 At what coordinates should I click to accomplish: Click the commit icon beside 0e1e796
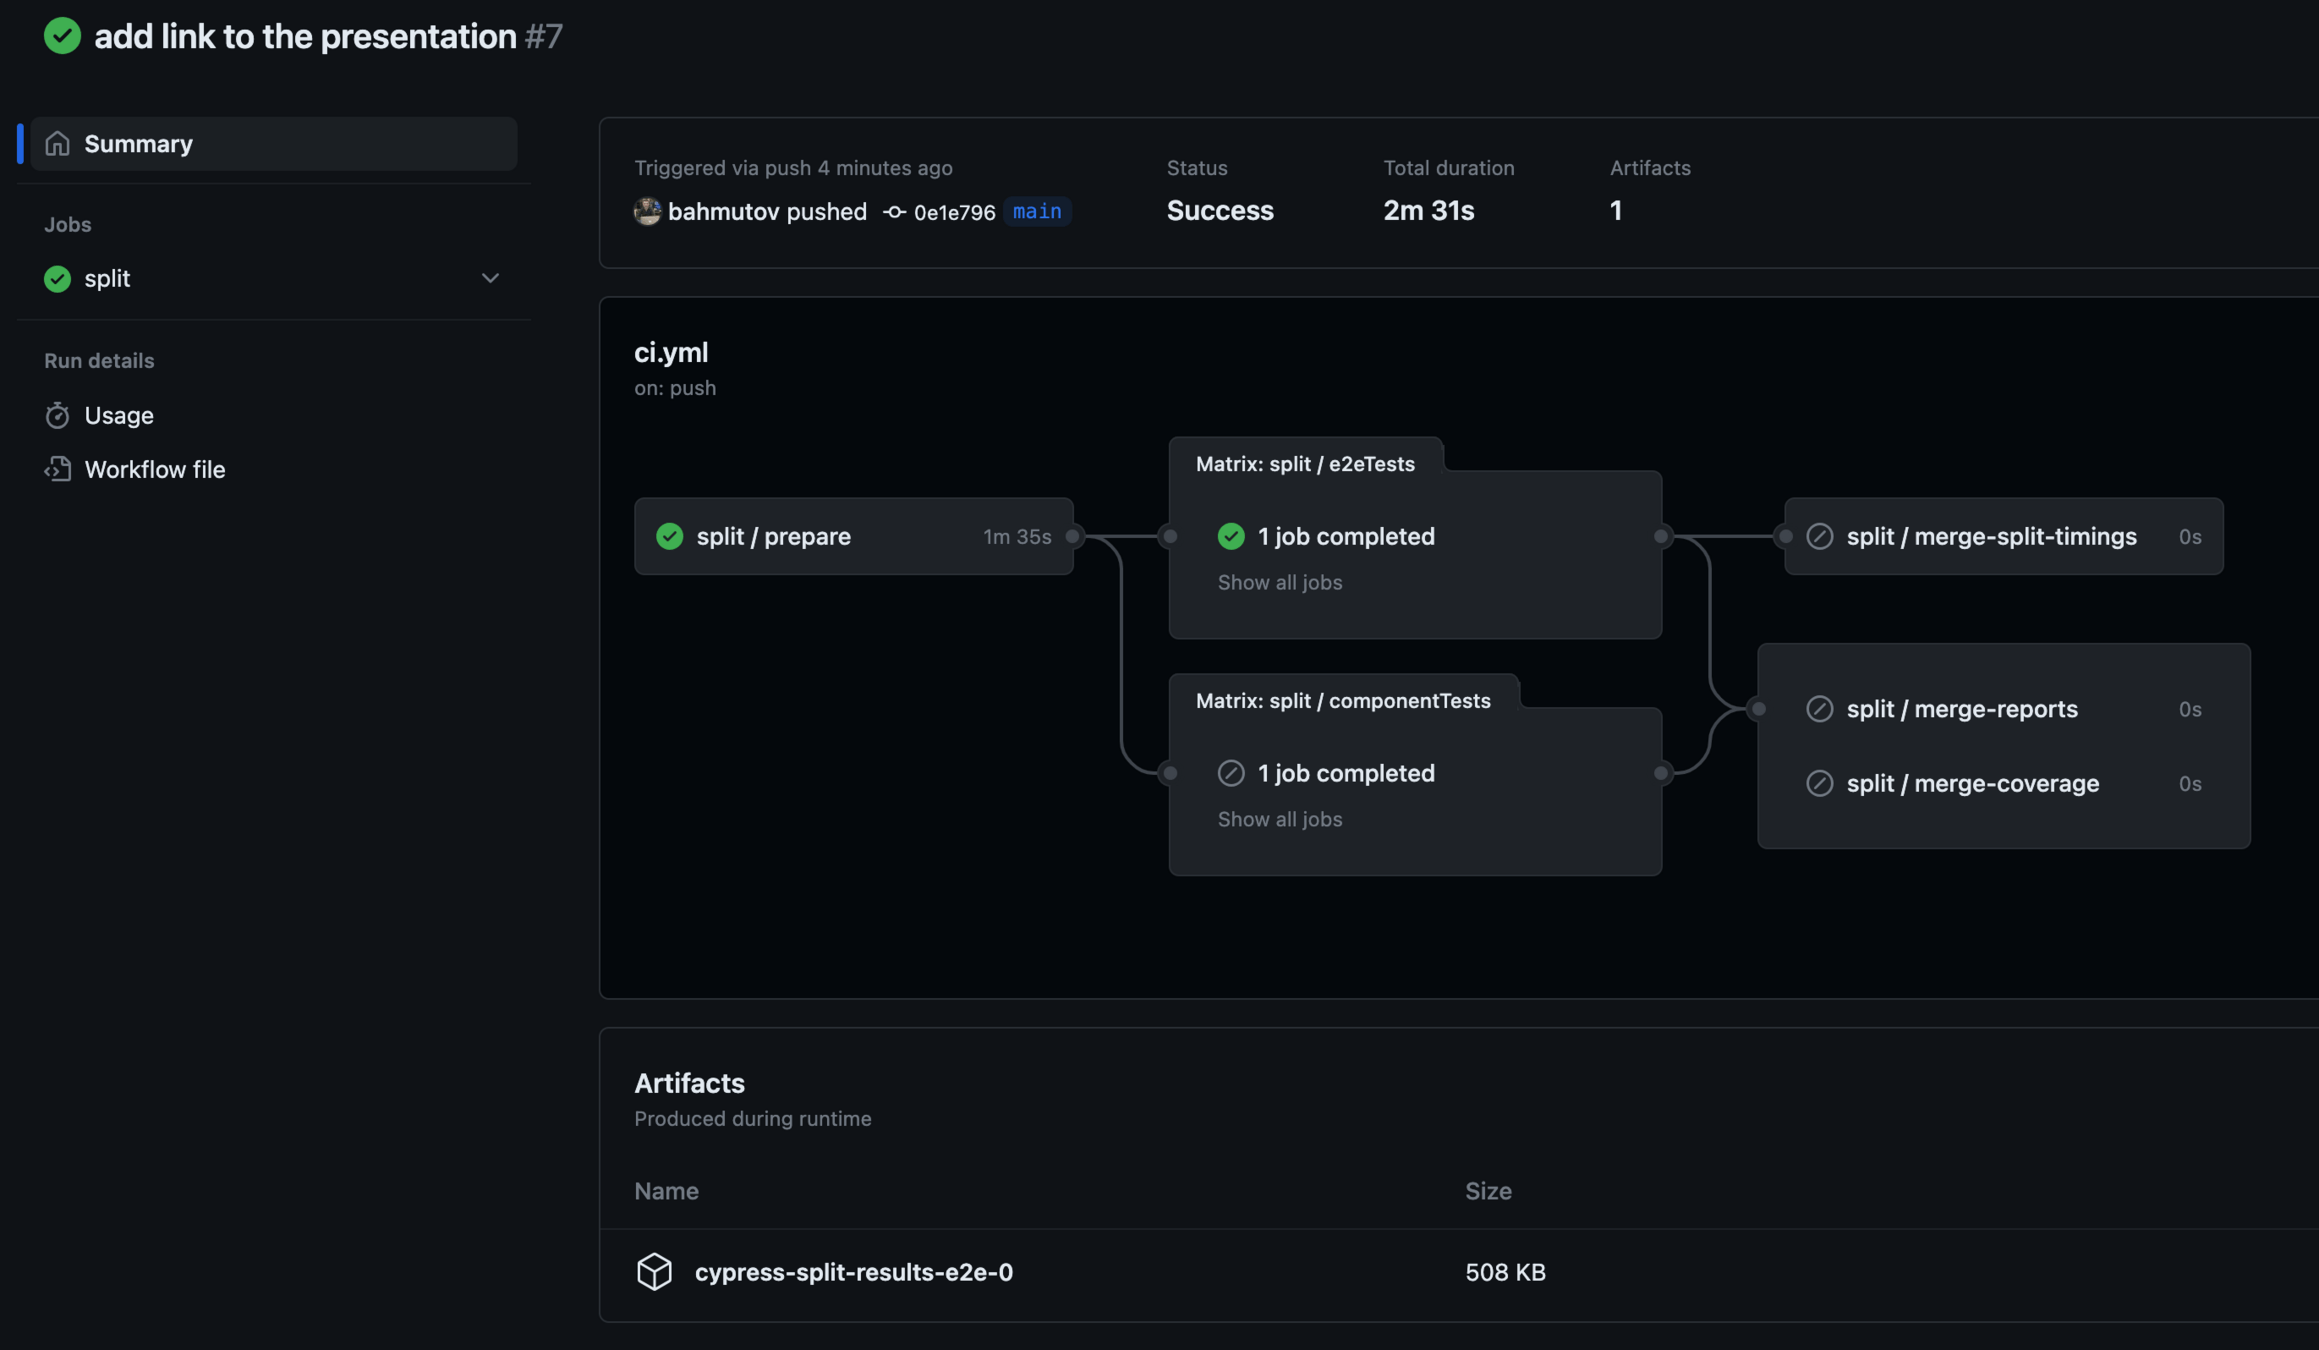tap(894, 212)
